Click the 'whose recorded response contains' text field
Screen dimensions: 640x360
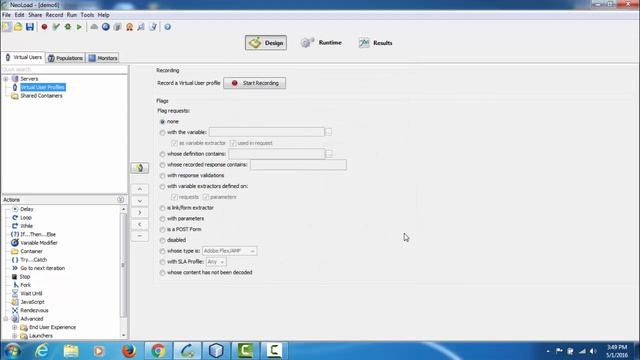coord(298,164)
